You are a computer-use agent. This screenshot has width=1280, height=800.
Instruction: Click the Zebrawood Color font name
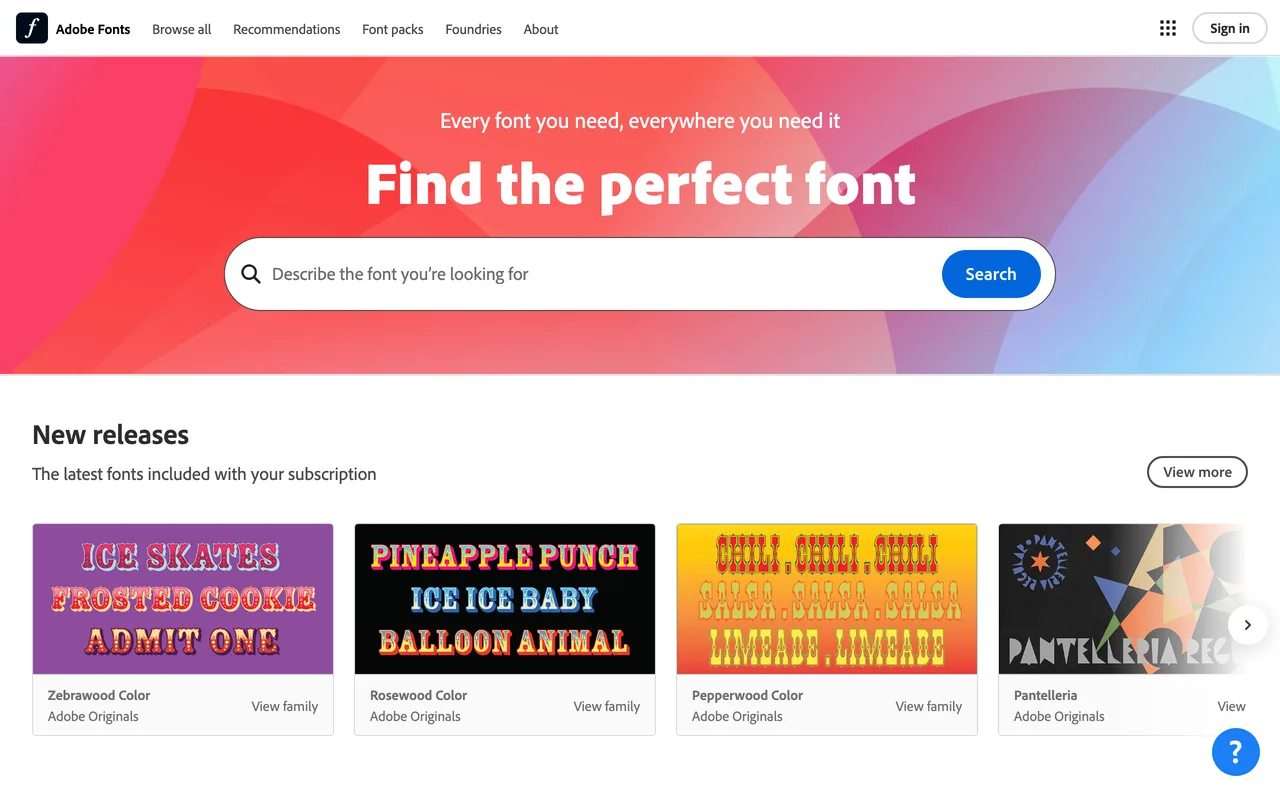pyautogui.click(x=99, y=695)
